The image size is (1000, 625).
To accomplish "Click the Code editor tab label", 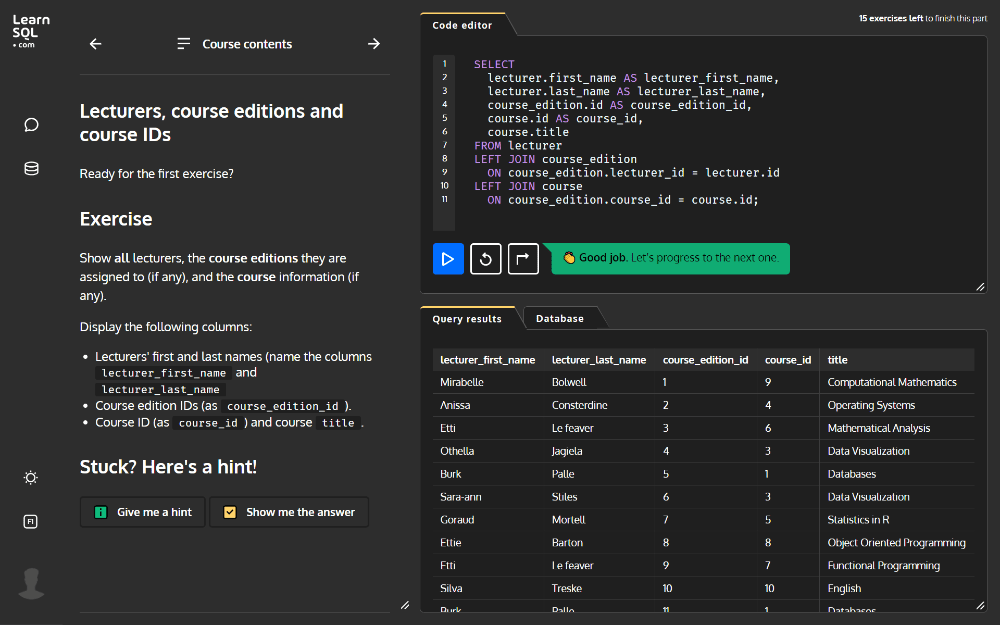I will tap(462, 25).
